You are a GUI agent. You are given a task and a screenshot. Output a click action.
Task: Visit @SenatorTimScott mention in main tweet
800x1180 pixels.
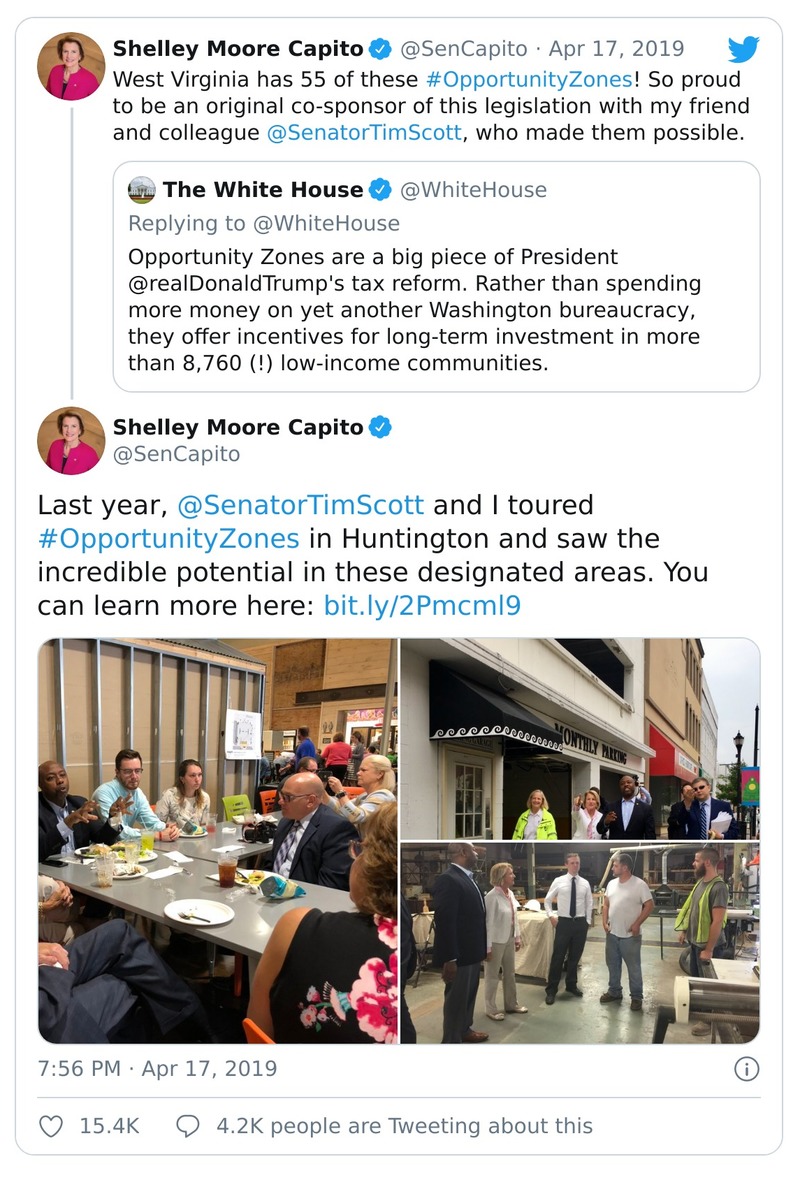click(300, 505)
